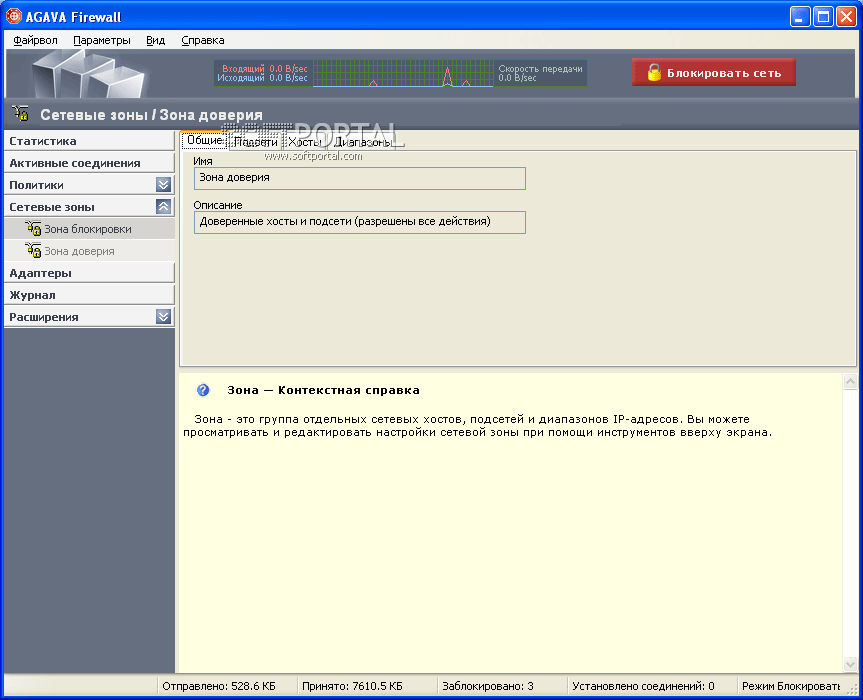Viewport: 863px width, 700px height.
Task: Click the Входящий 0.0 B/sec readout
Action: 264,69
